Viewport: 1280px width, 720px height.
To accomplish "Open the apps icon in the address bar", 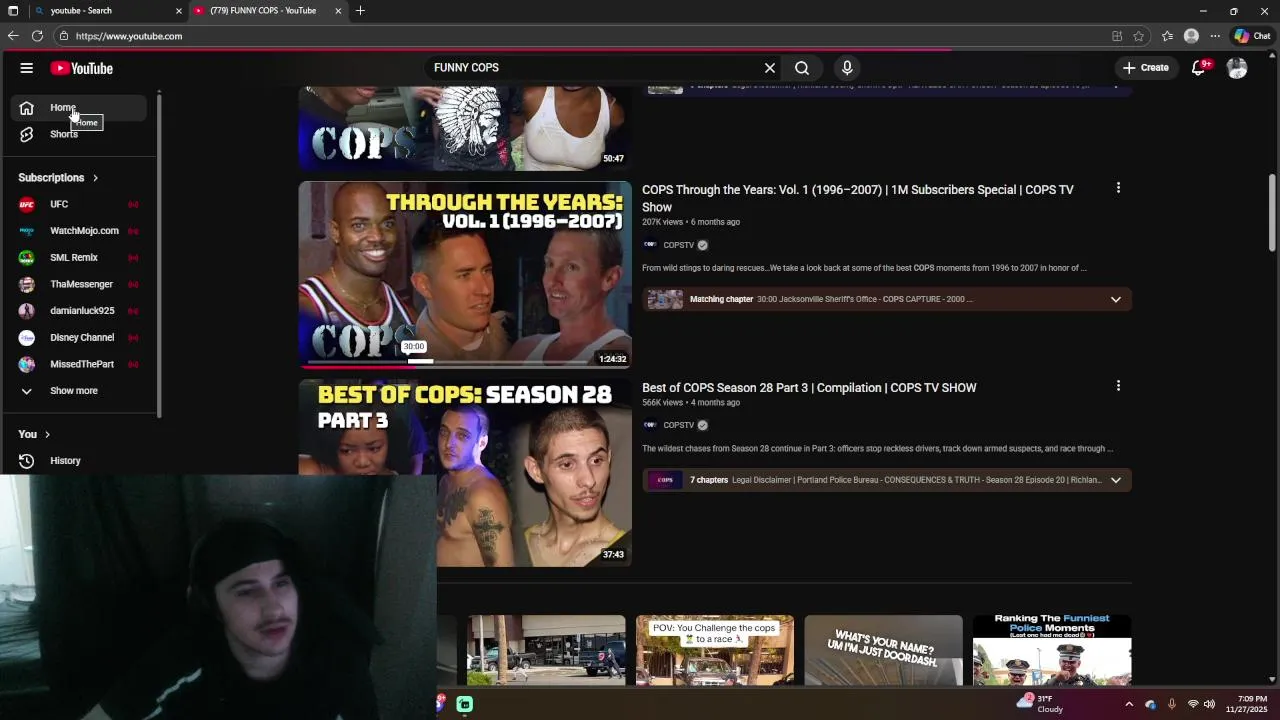I will pyautogui.click(x=1117, y=36).
